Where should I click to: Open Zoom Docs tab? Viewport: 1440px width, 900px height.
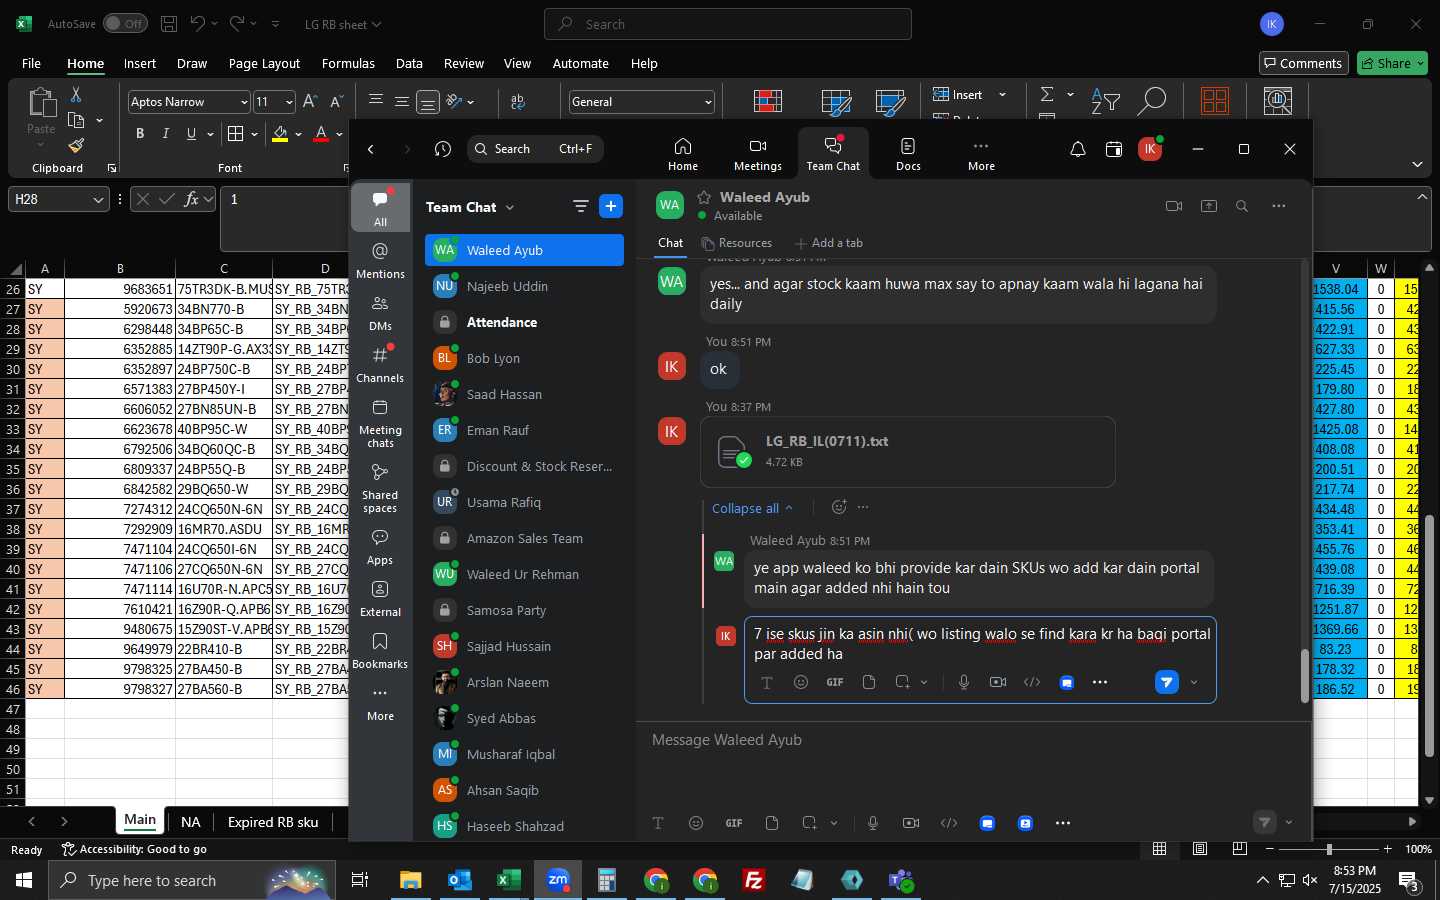coord(908,153)
